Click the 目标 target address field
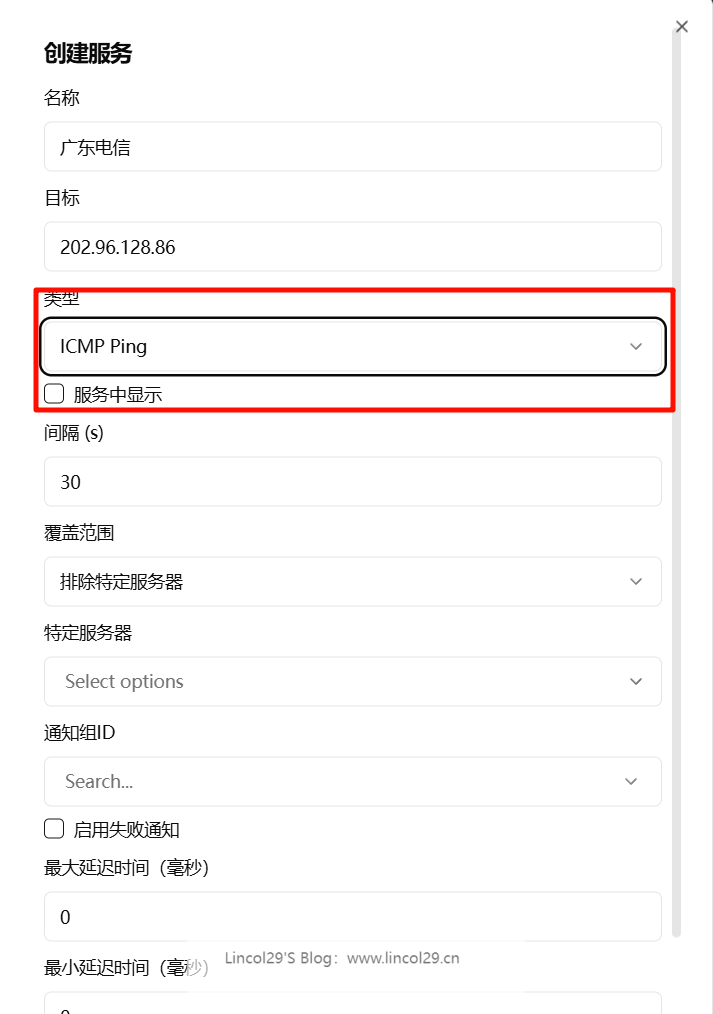 [x=352, y=247]
